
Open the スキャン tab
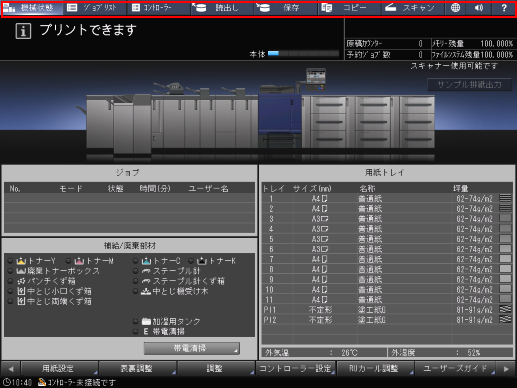coord(413,8)
